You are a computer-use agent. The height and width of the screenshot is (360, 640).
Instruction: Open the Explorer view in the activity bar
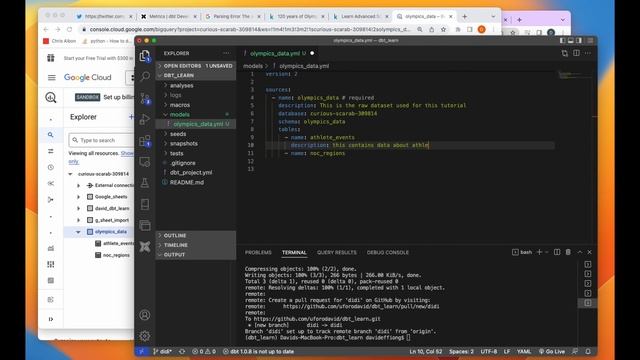[x=144, y=56]
